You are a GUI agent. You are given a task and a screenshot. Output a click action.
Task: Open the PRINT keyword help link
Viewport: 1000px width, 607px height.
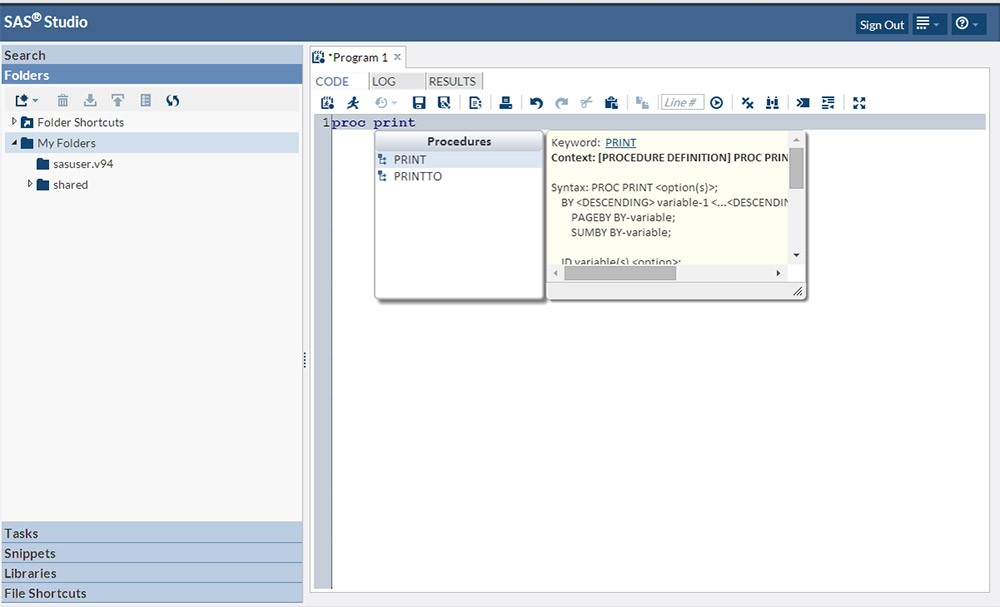(621, 142)
